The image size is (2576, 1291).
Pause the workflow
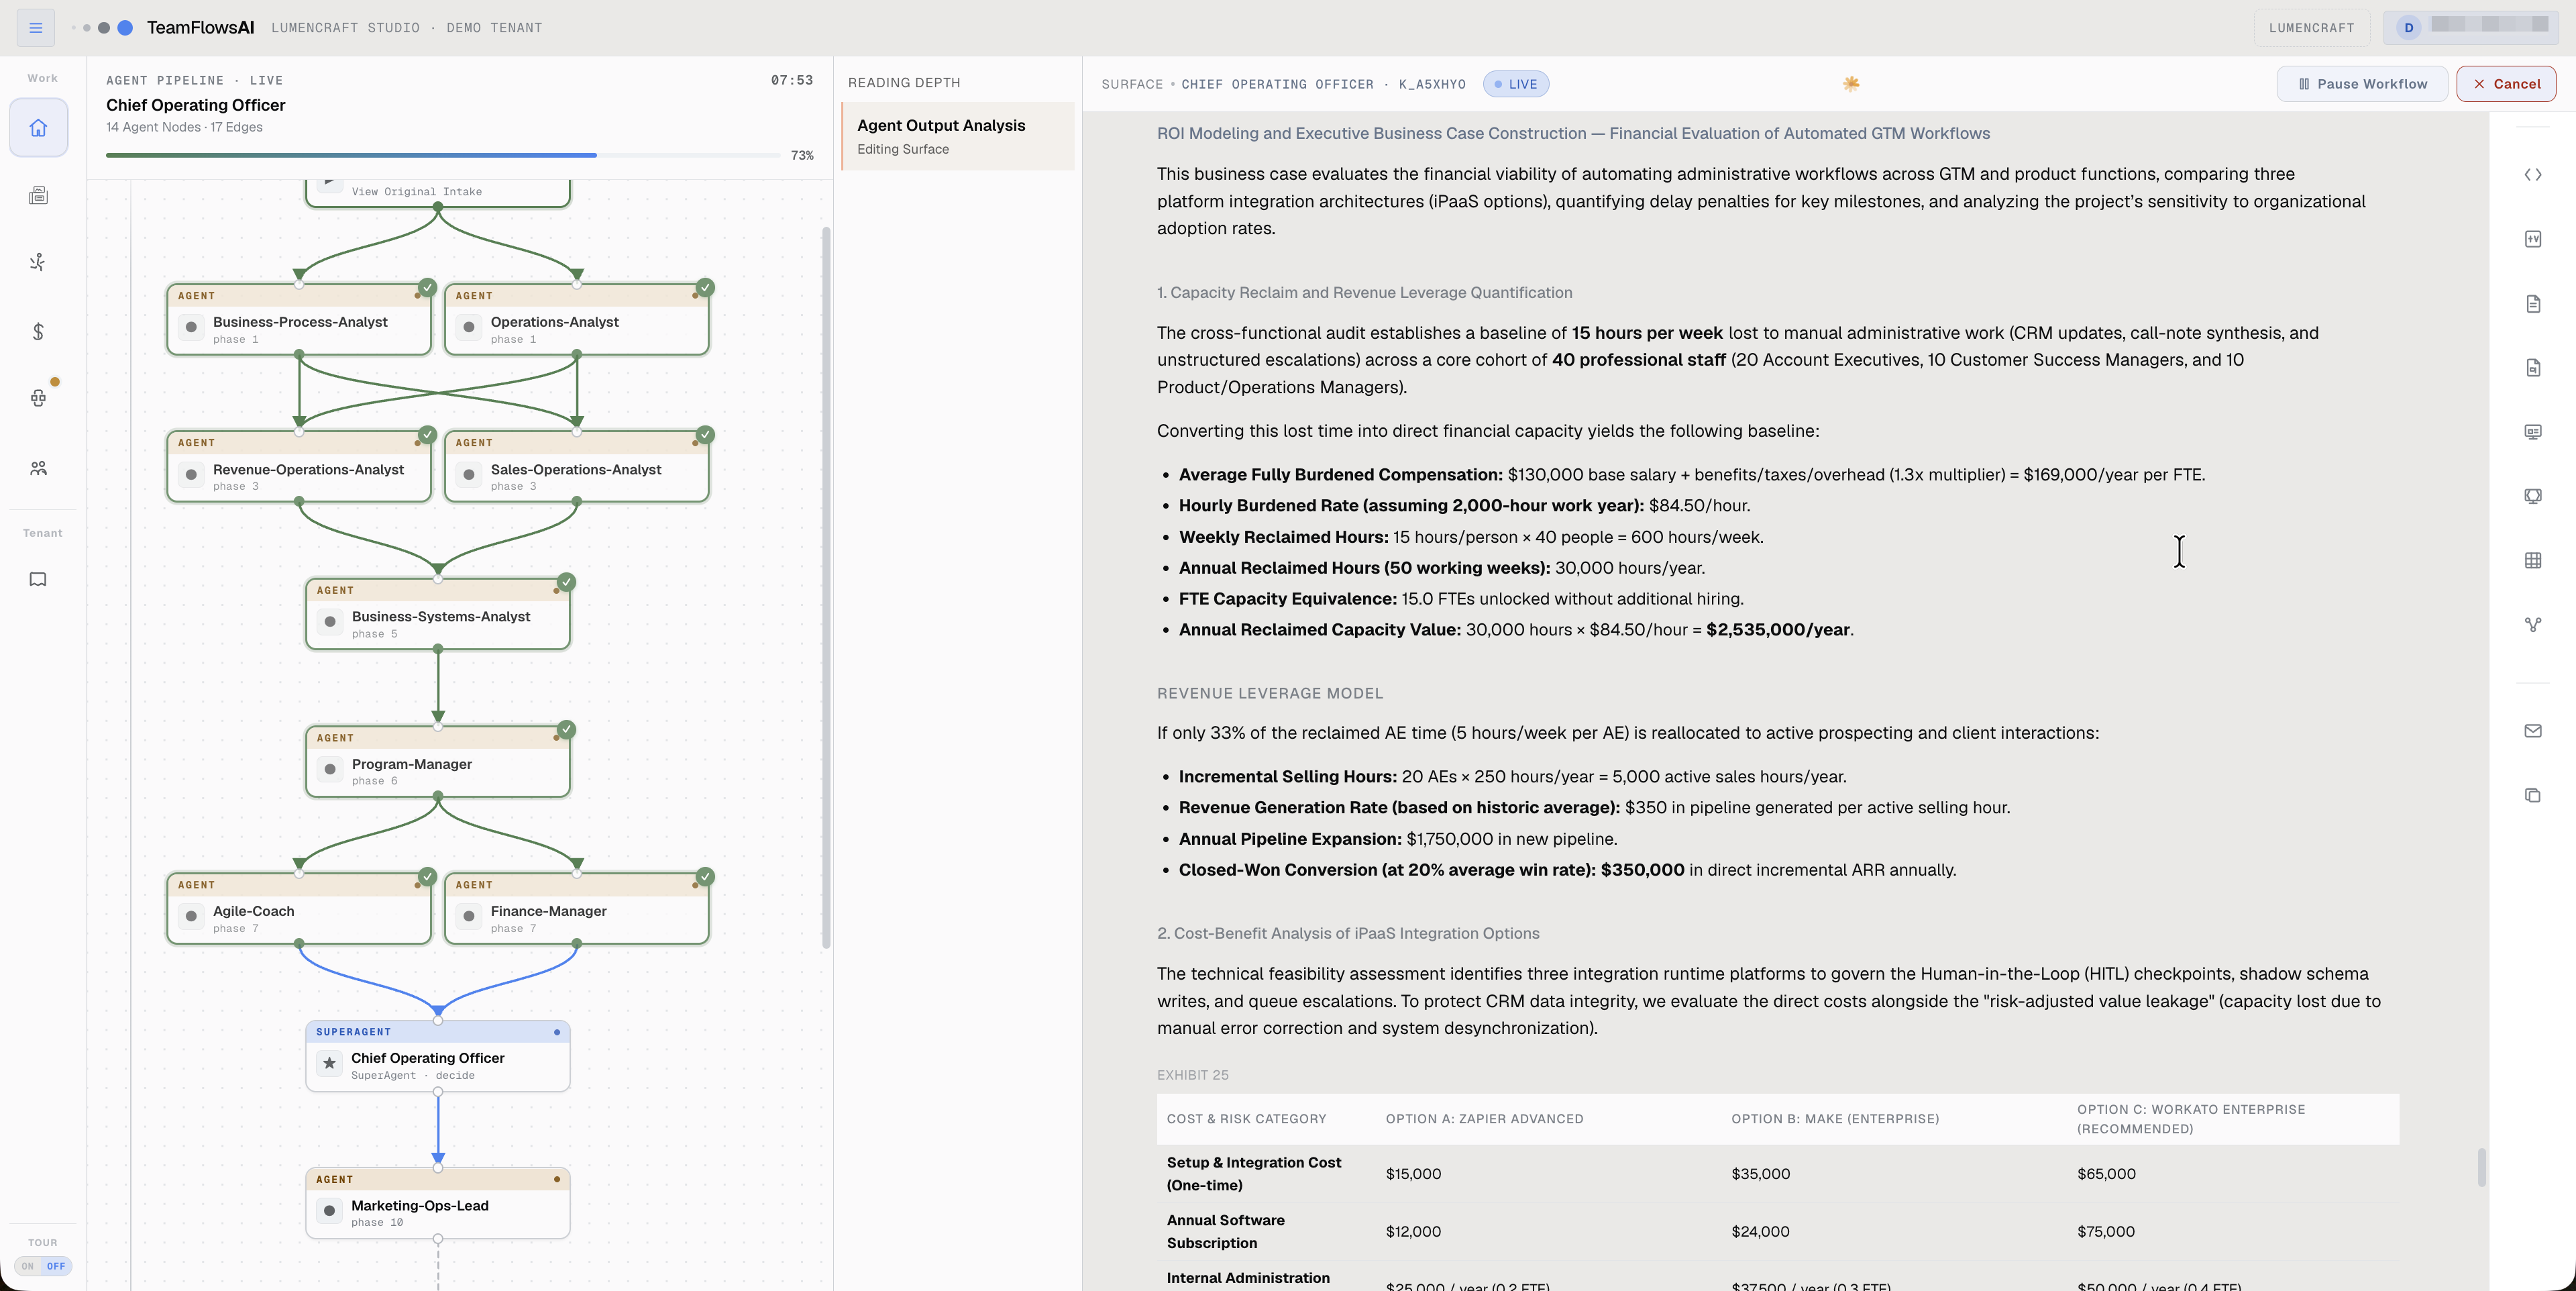point(2362,84)
